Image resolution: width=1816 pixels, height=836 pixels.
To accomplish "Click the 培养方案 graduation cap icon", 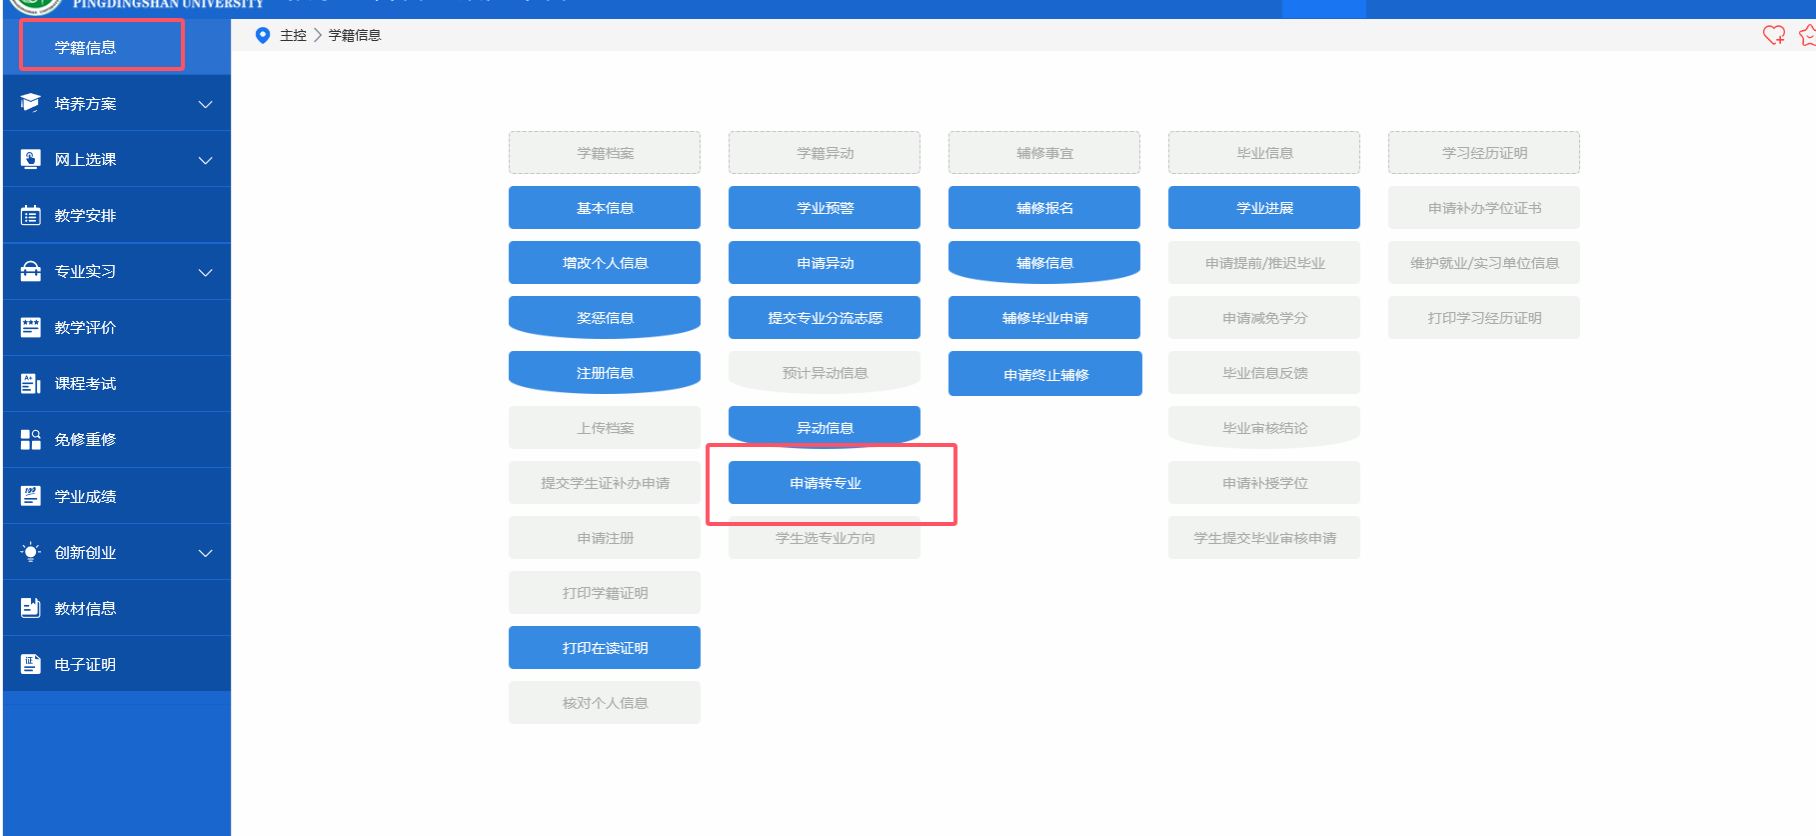I will coord(31,103).
